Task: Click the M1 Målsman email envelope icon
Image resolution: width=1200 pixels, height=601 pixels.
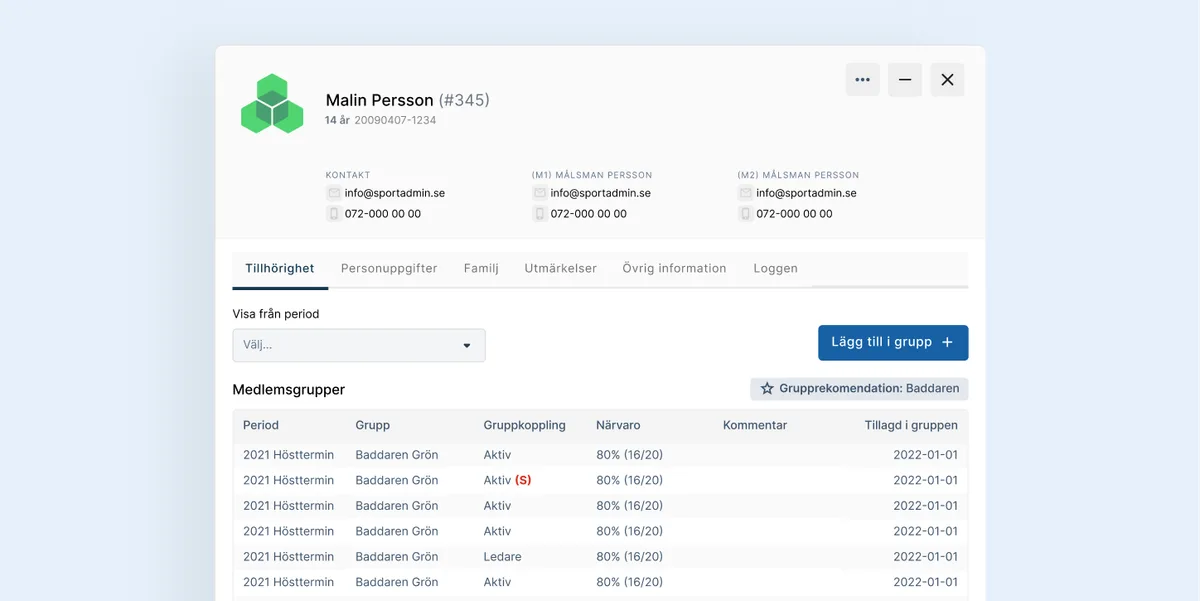Action: (x=540, y=193)
